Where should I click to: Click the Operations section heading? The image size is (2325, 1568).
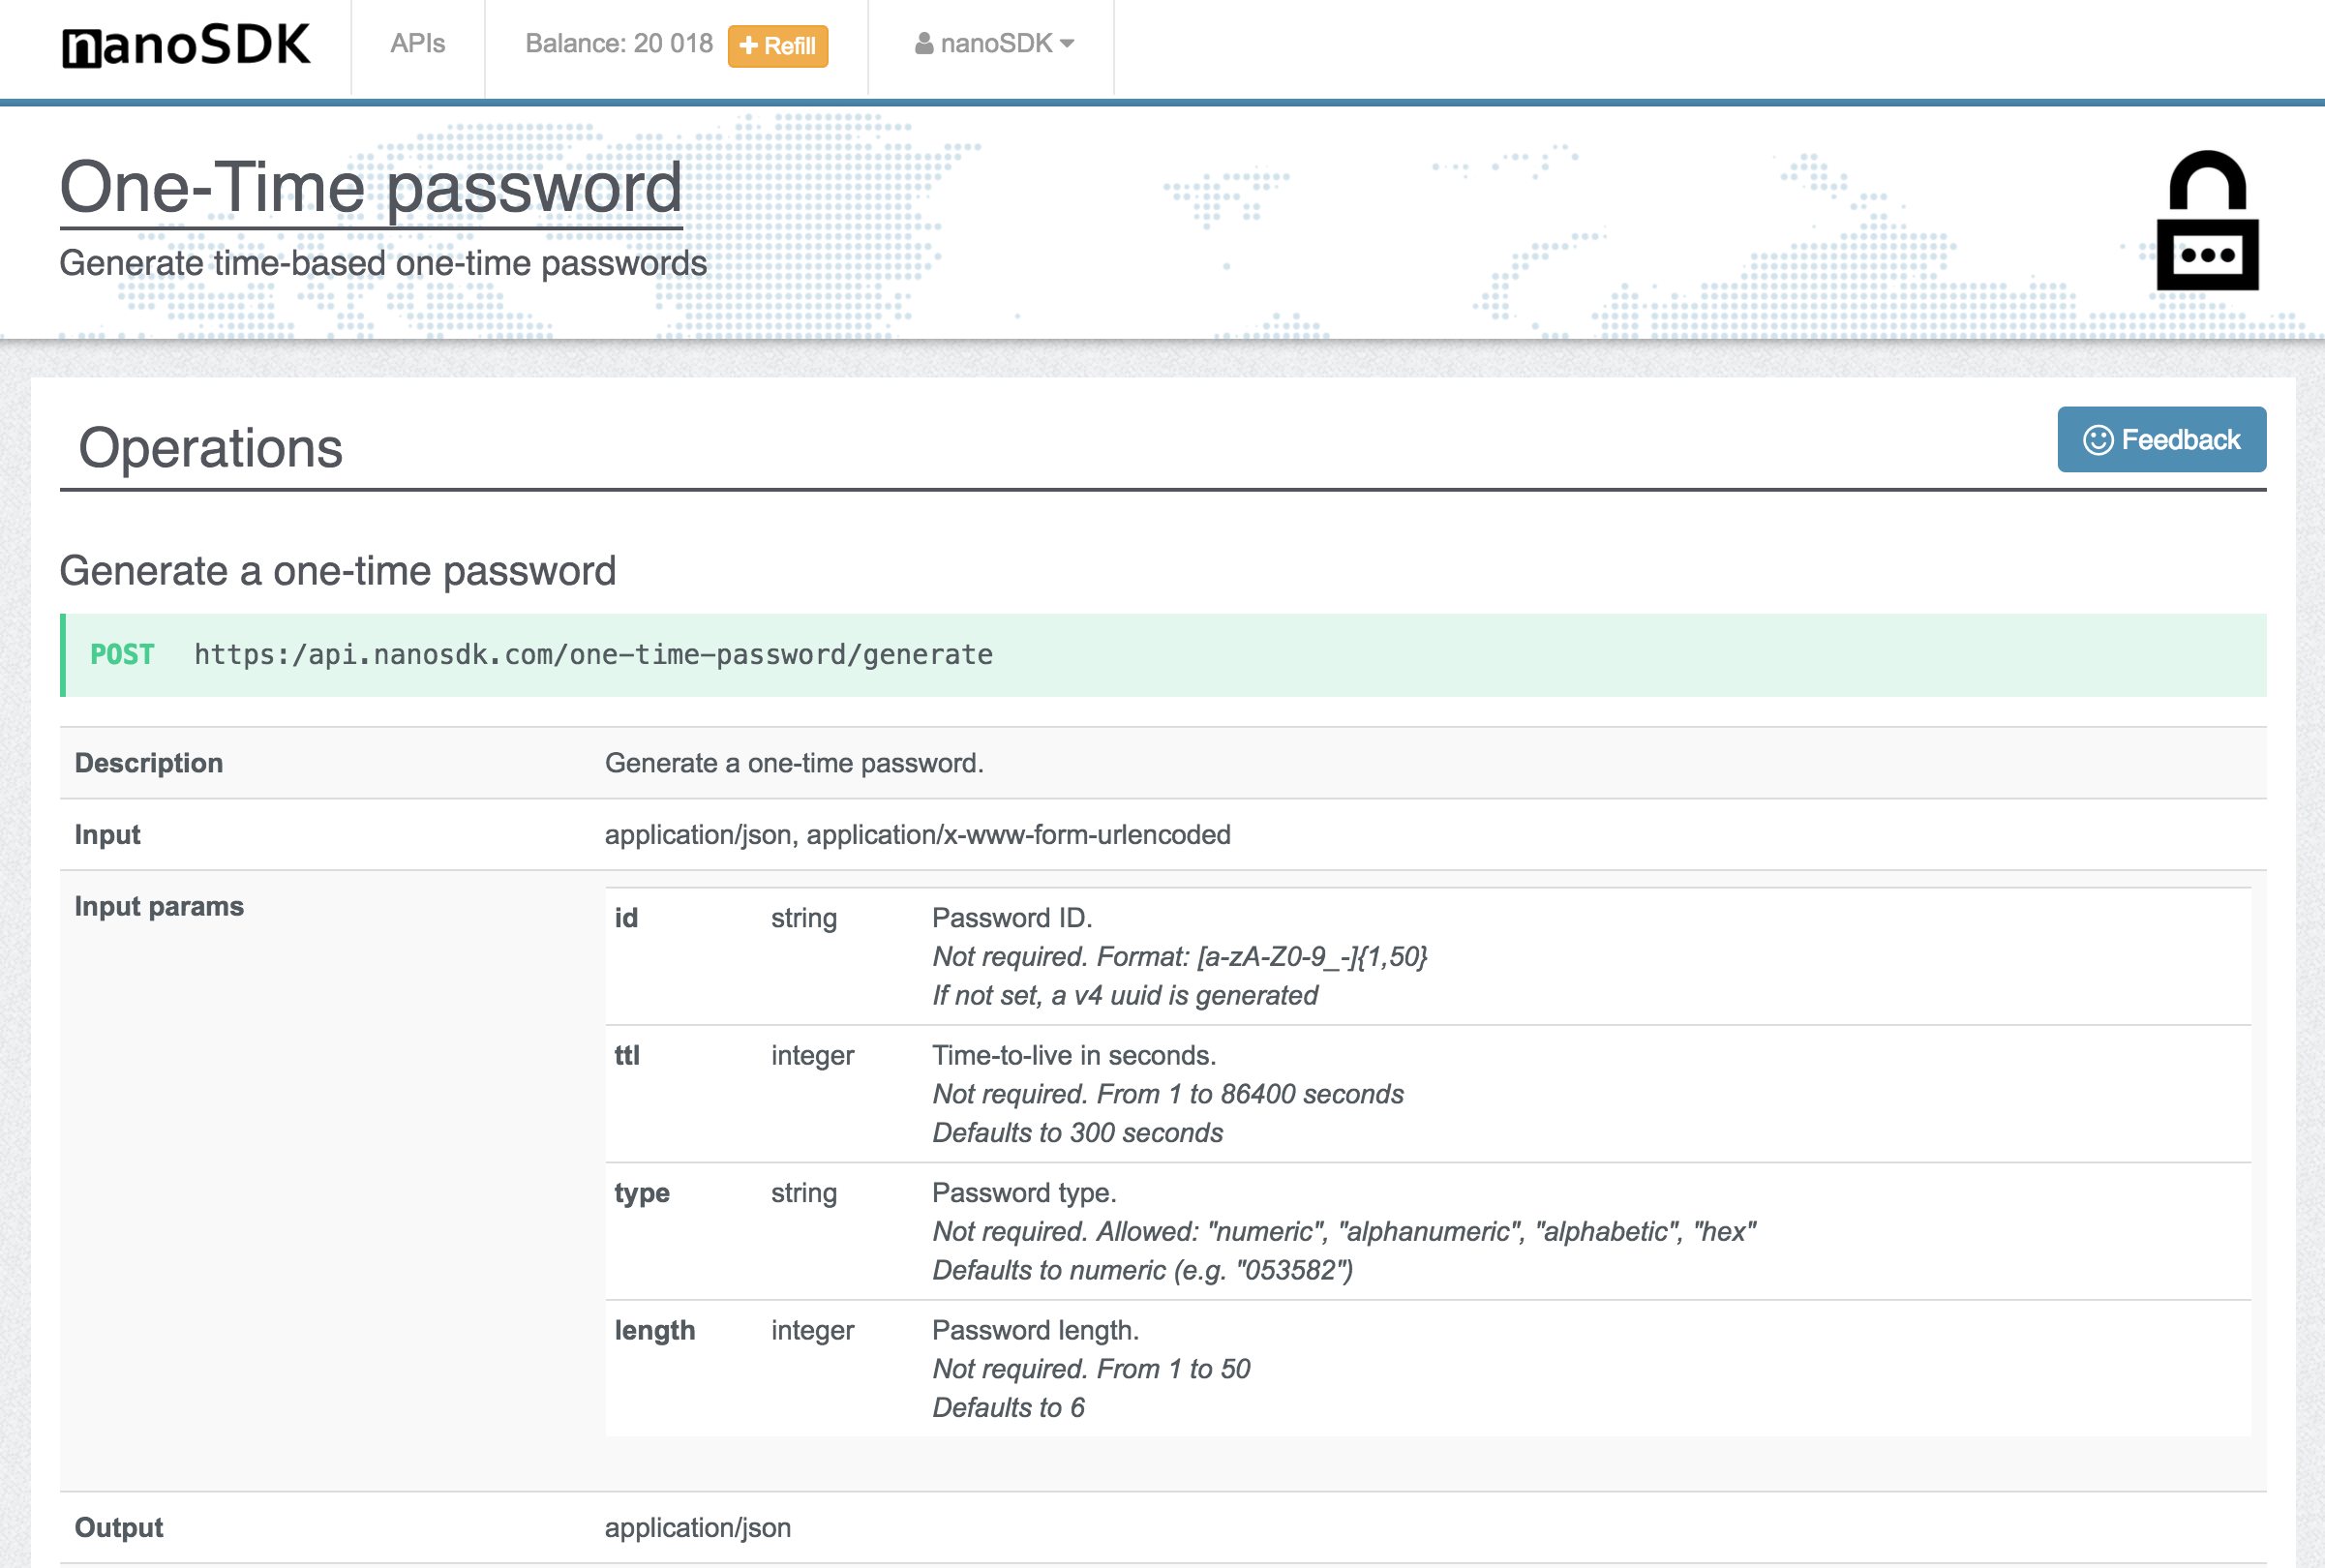(210, 448)
